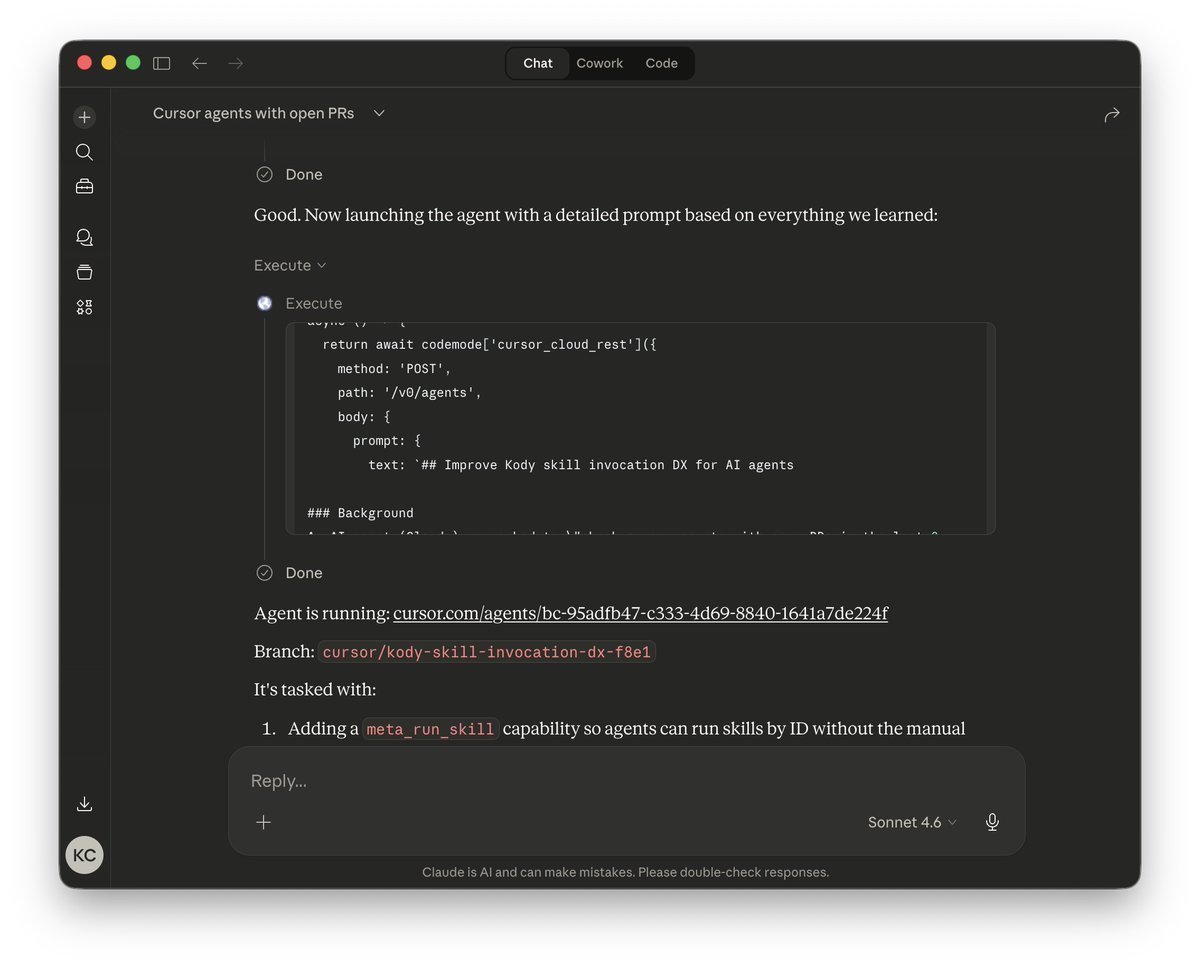
Task: Click the meta_run_skill code label
Action: [x=430, y=729]
